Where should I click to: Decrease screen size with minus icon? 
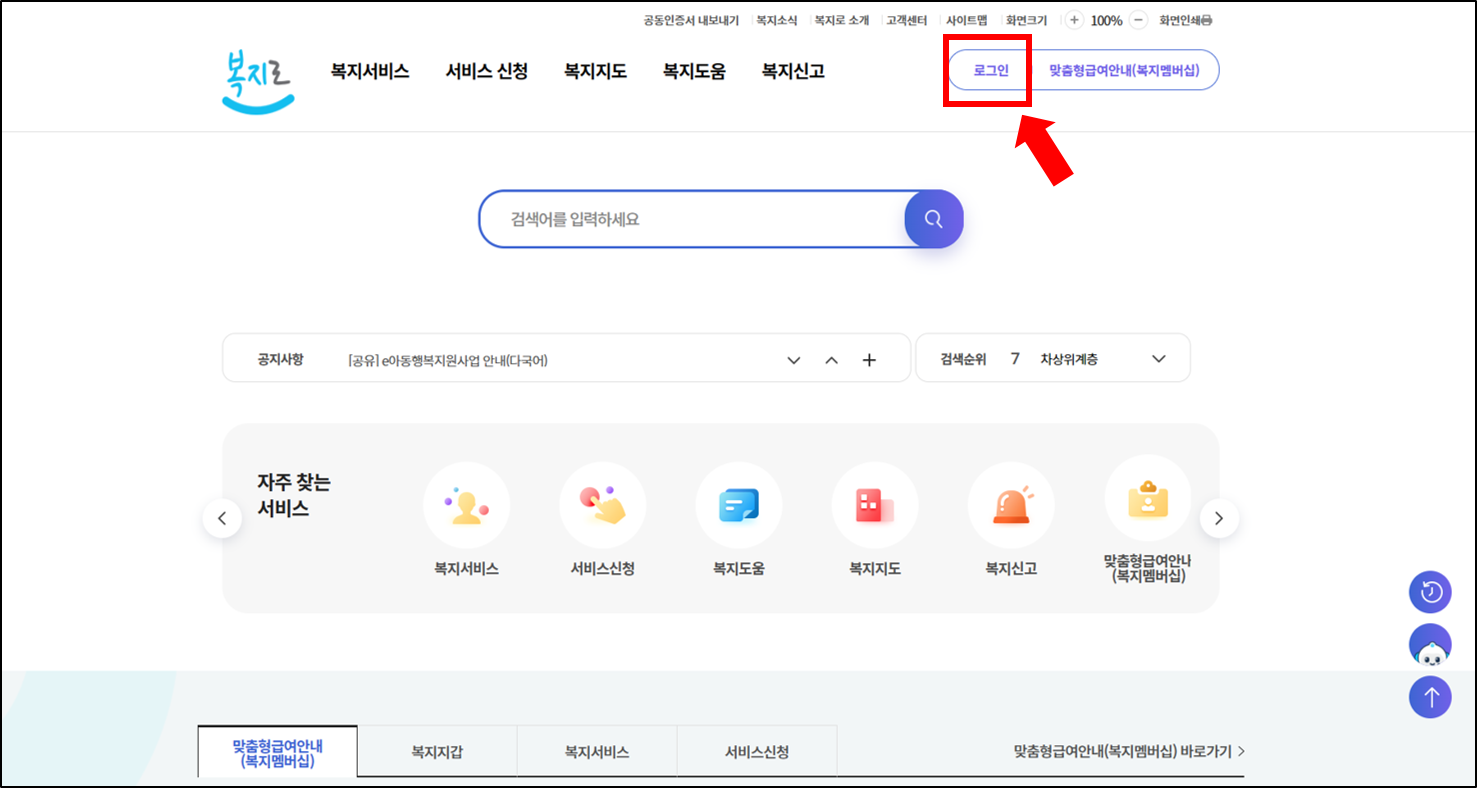tap(1138, 20)
